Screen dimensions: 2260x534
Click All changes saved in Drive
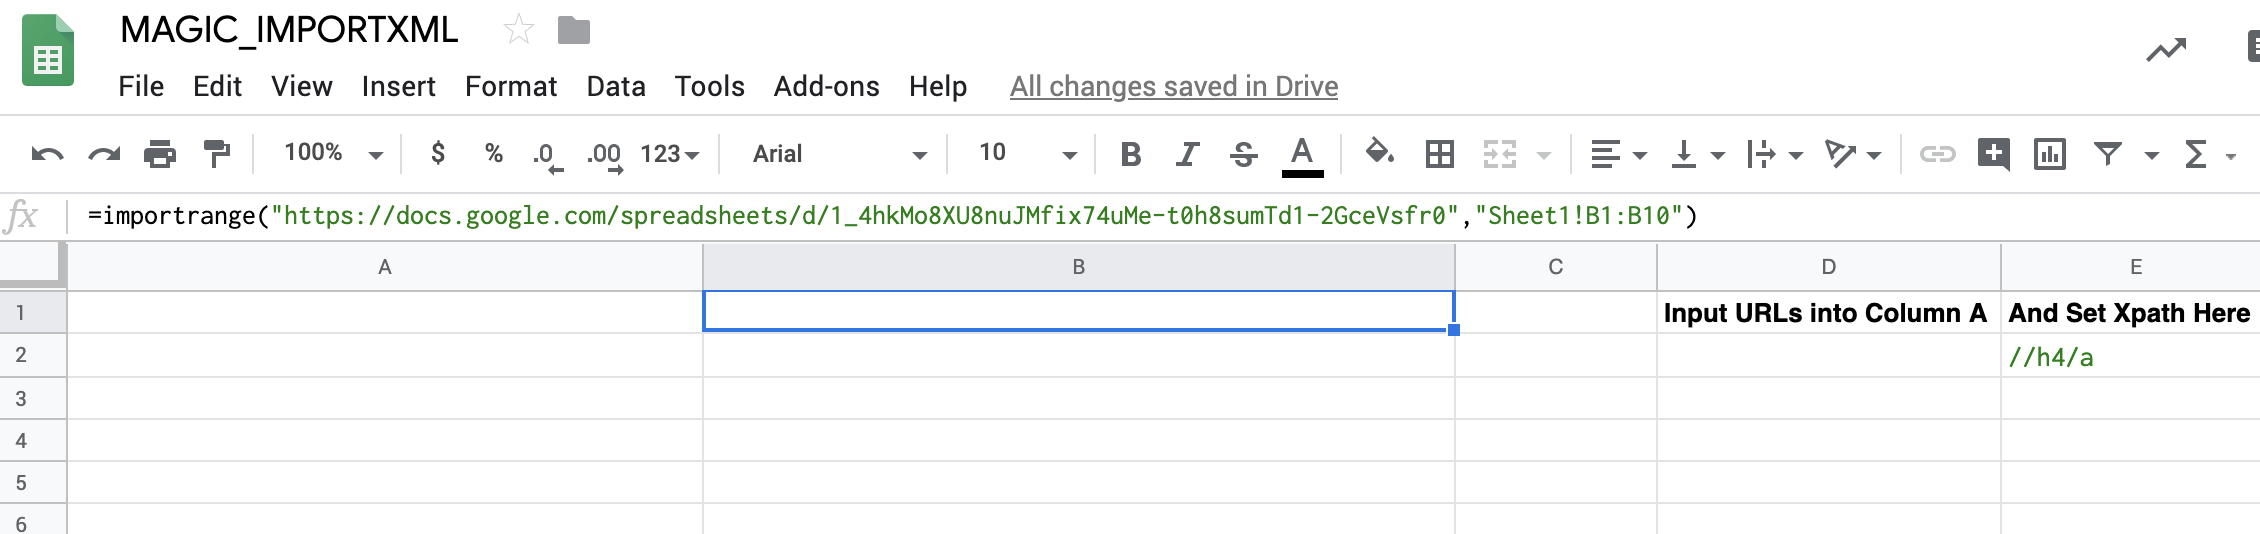click(1174, 87)
